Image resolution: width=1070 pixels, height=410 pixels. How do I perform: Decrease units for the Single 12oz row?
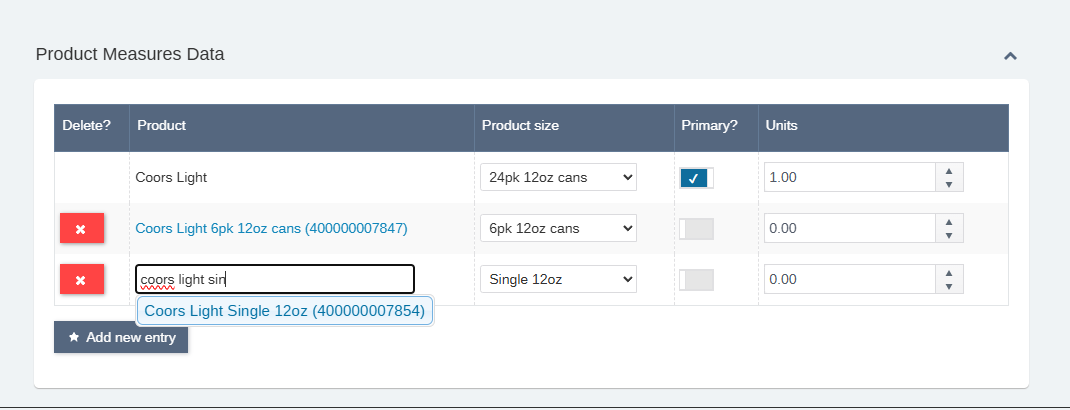(x=949, y=287)
